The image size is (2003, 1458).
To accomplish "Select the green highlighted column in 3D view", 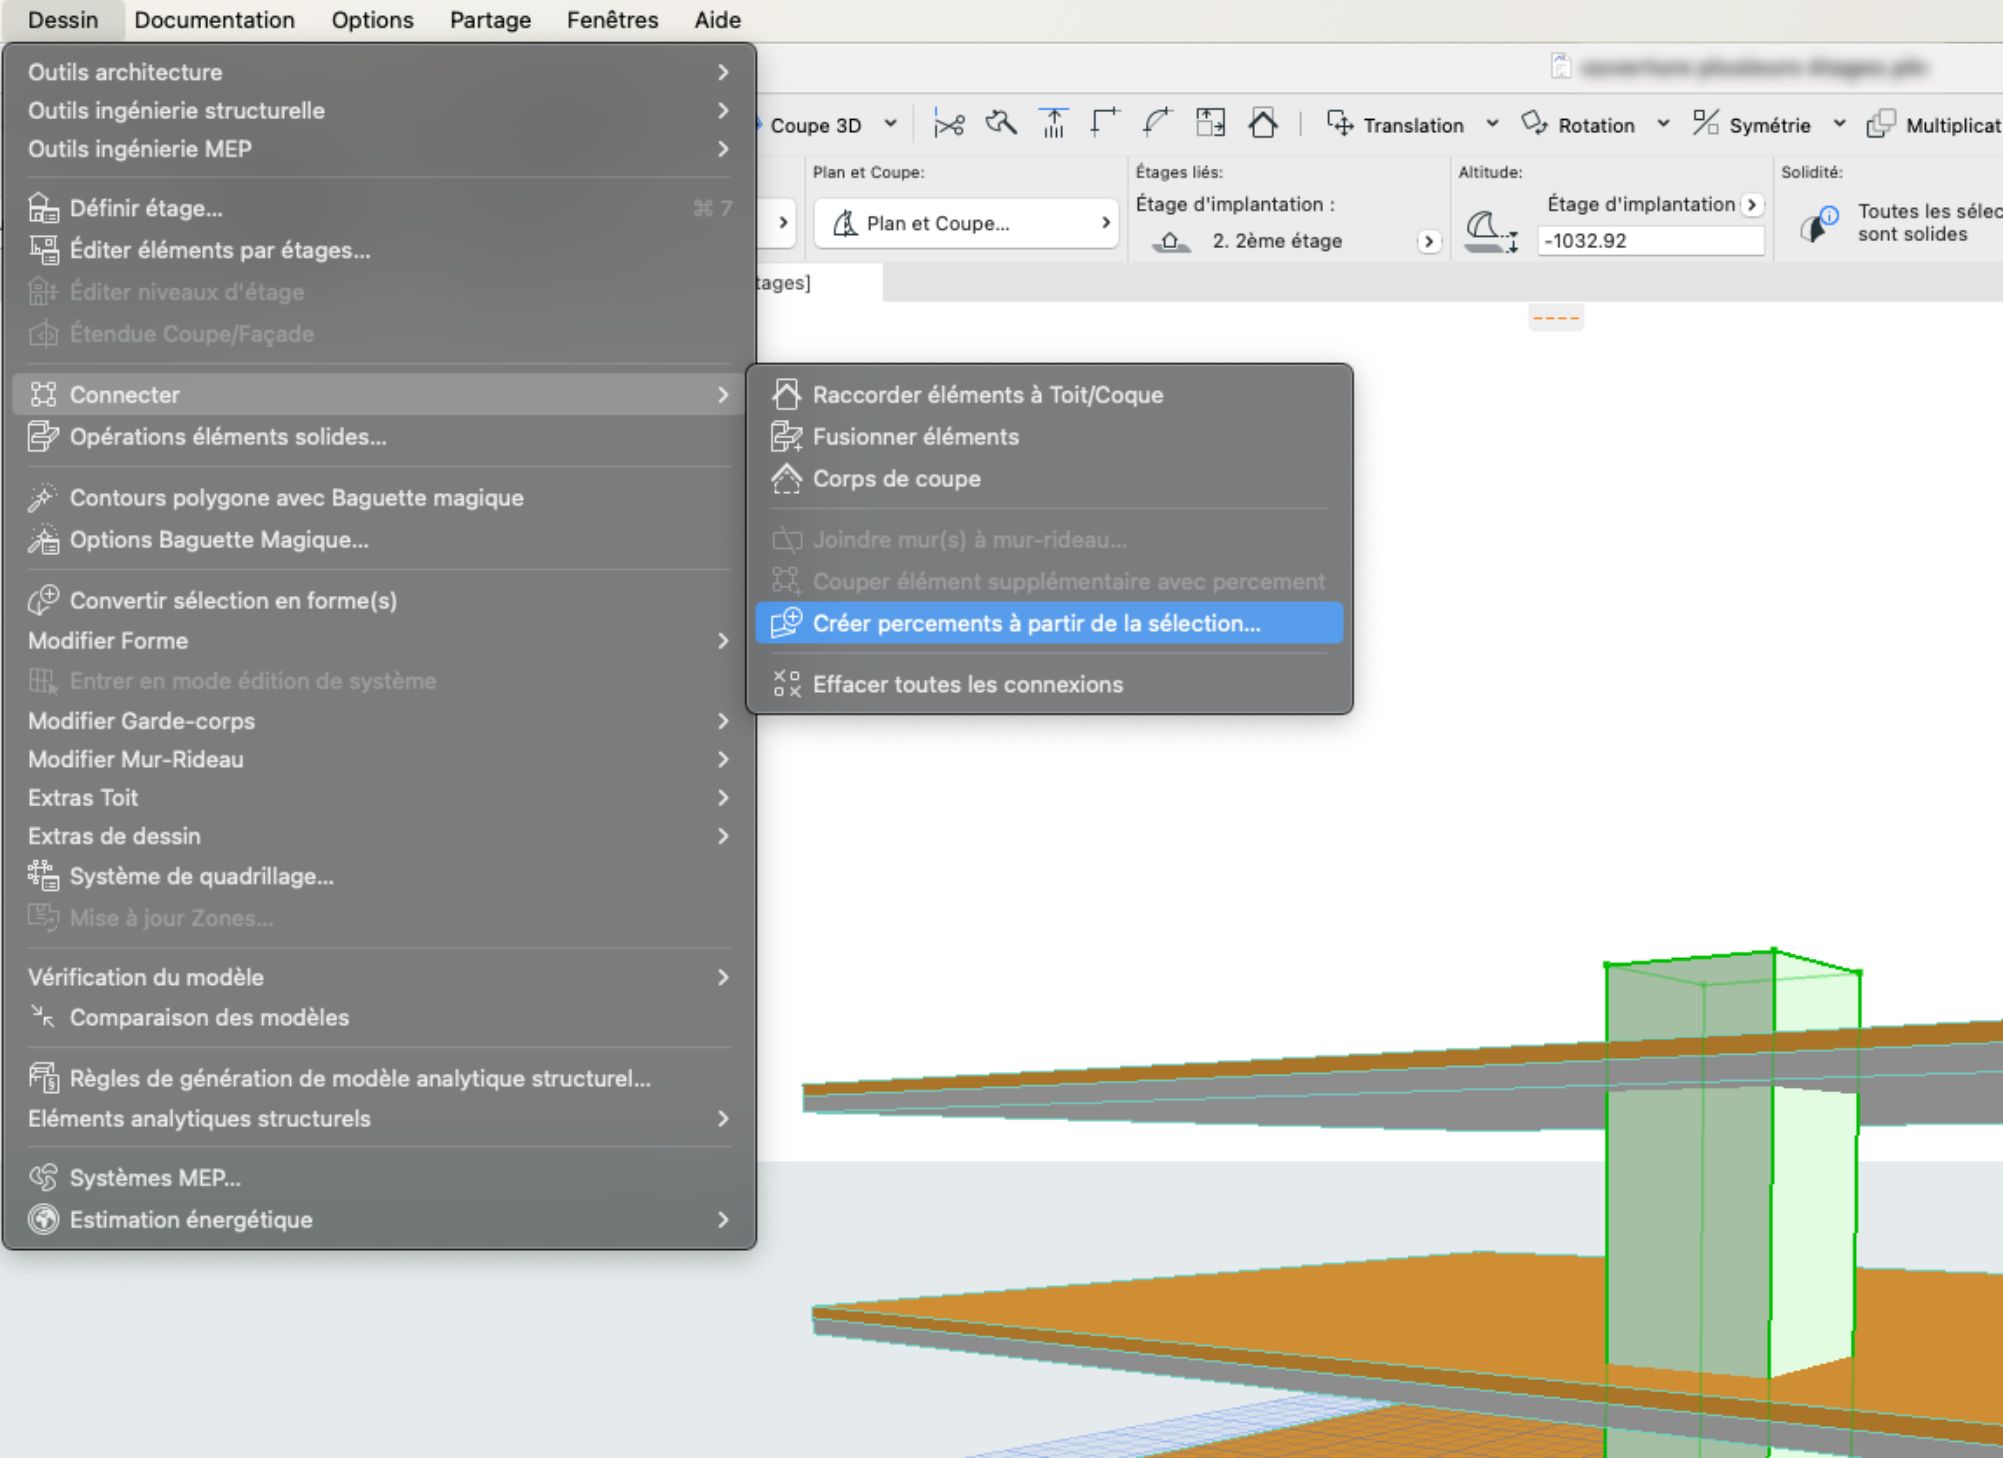I will coord(1730,1200).
